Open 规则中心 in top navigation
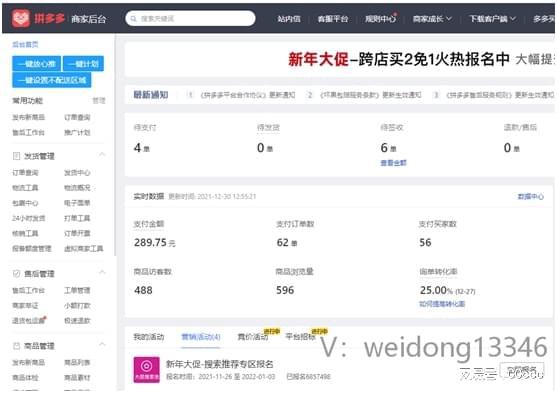557x393 pixels. click(380, 19)
